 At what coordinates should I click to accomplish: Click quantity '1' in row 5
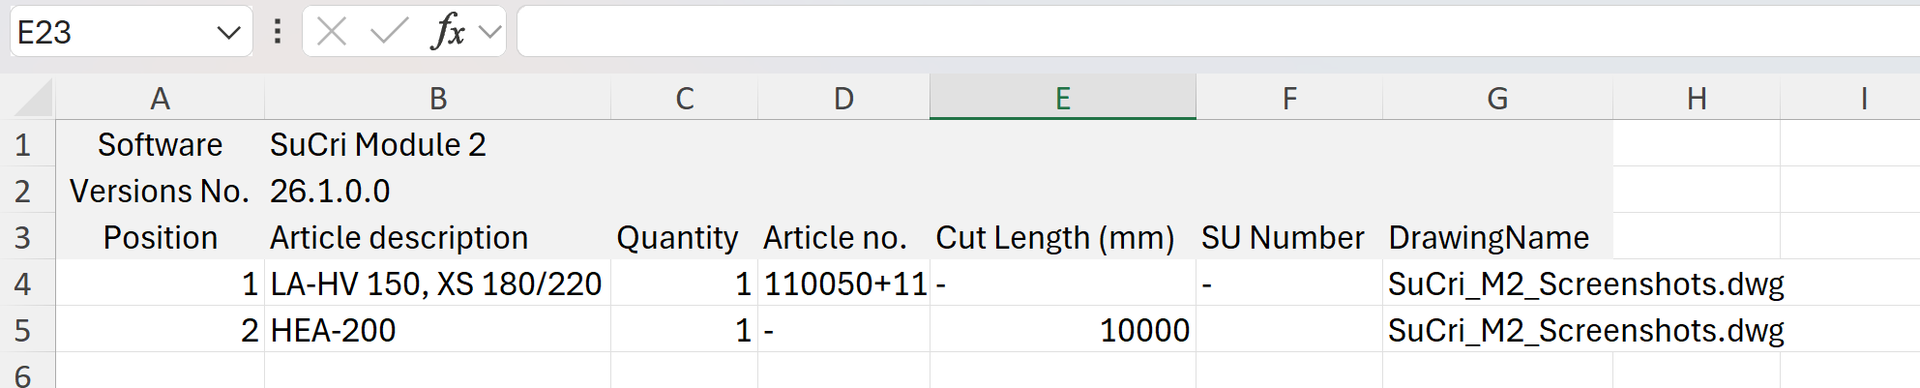tap(684, 330)
